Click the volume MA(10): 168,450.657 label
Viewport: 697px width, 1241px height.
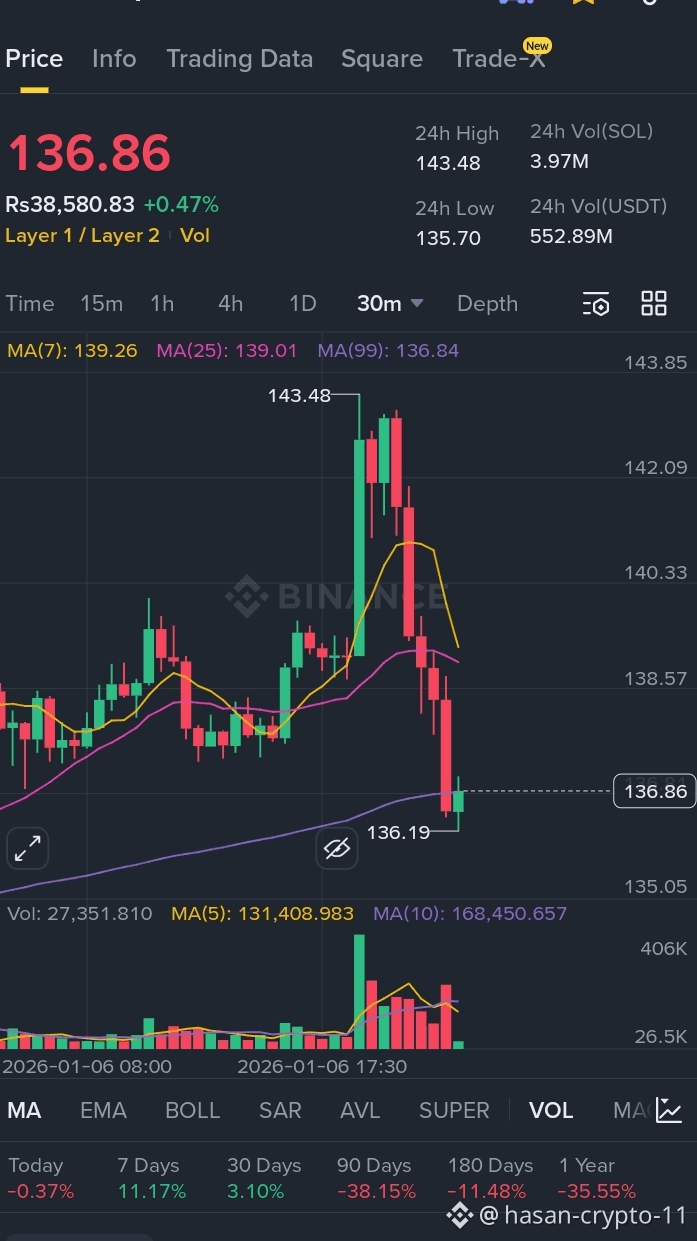click(x=470, y=913)
